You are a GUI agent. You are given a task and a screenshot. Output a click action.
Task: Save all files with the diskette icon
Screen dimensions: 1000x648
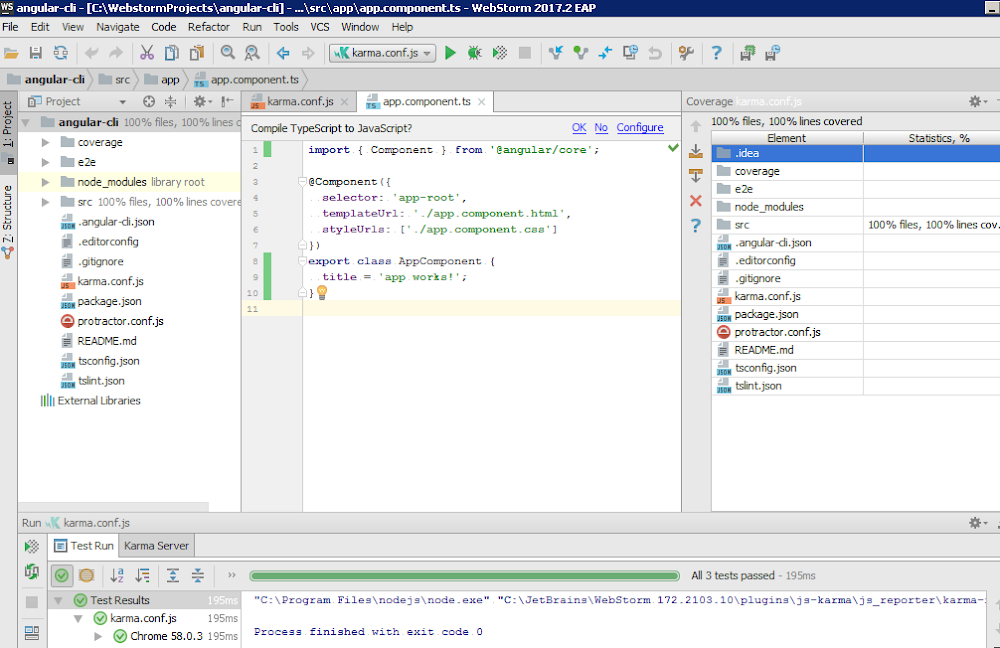[x=36, y=54]
